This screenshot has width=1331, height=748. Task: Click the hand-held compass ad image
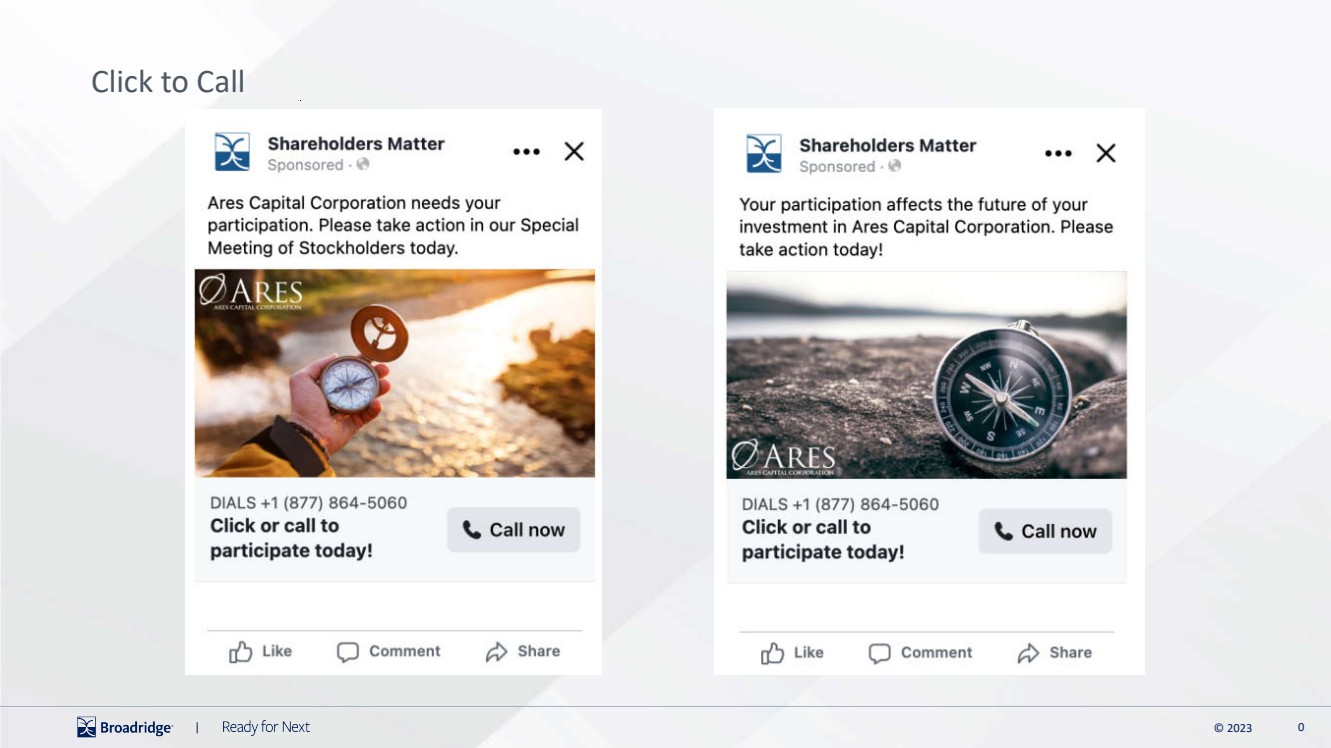tap(394, 373)
